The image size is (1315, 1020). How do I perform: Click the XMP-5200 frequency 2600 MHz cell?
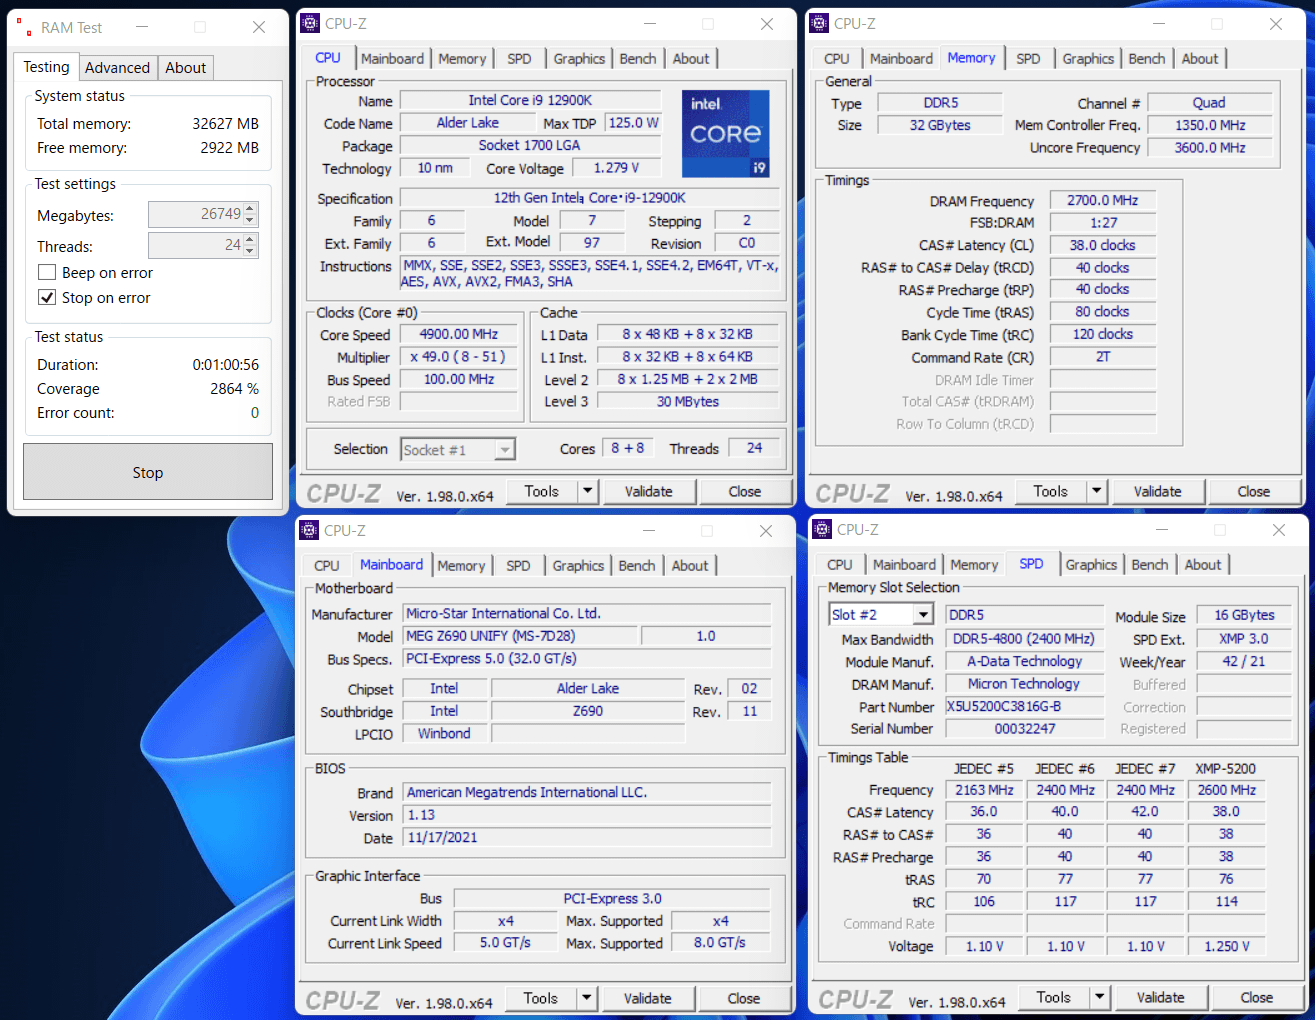click(x=1226, y=790)
